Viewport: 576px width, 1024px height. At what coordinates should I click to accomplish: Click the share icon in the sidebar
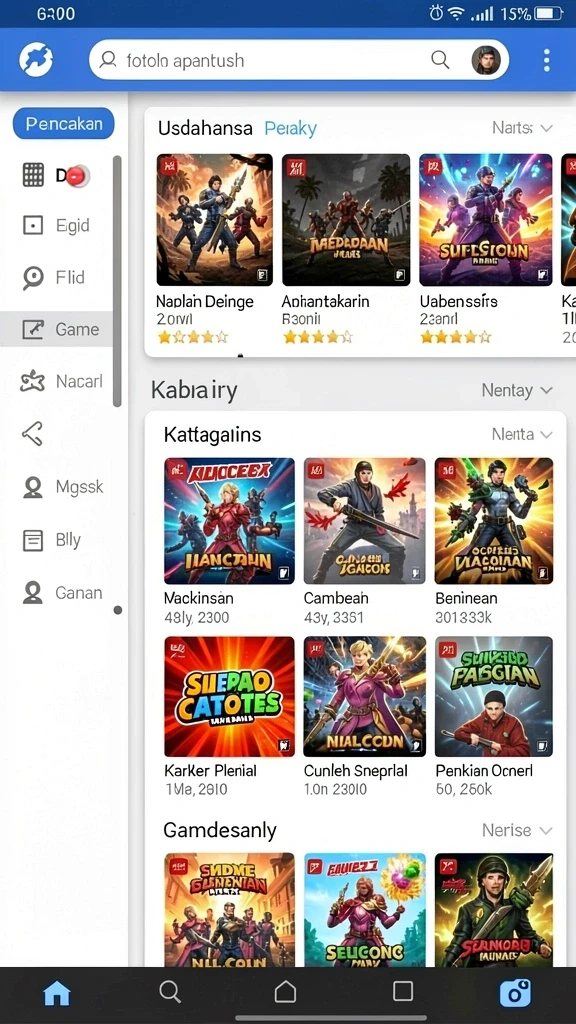(32, 433)
